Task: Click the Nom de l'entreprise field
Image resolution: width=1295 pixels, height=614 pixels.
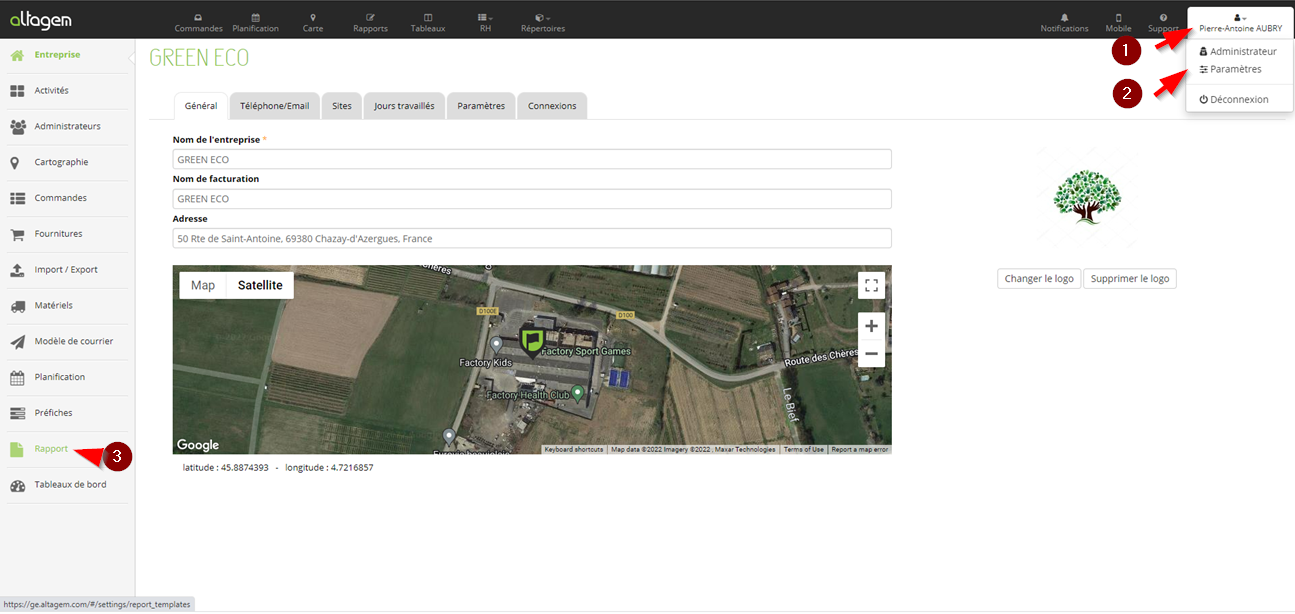Action: 532,159
